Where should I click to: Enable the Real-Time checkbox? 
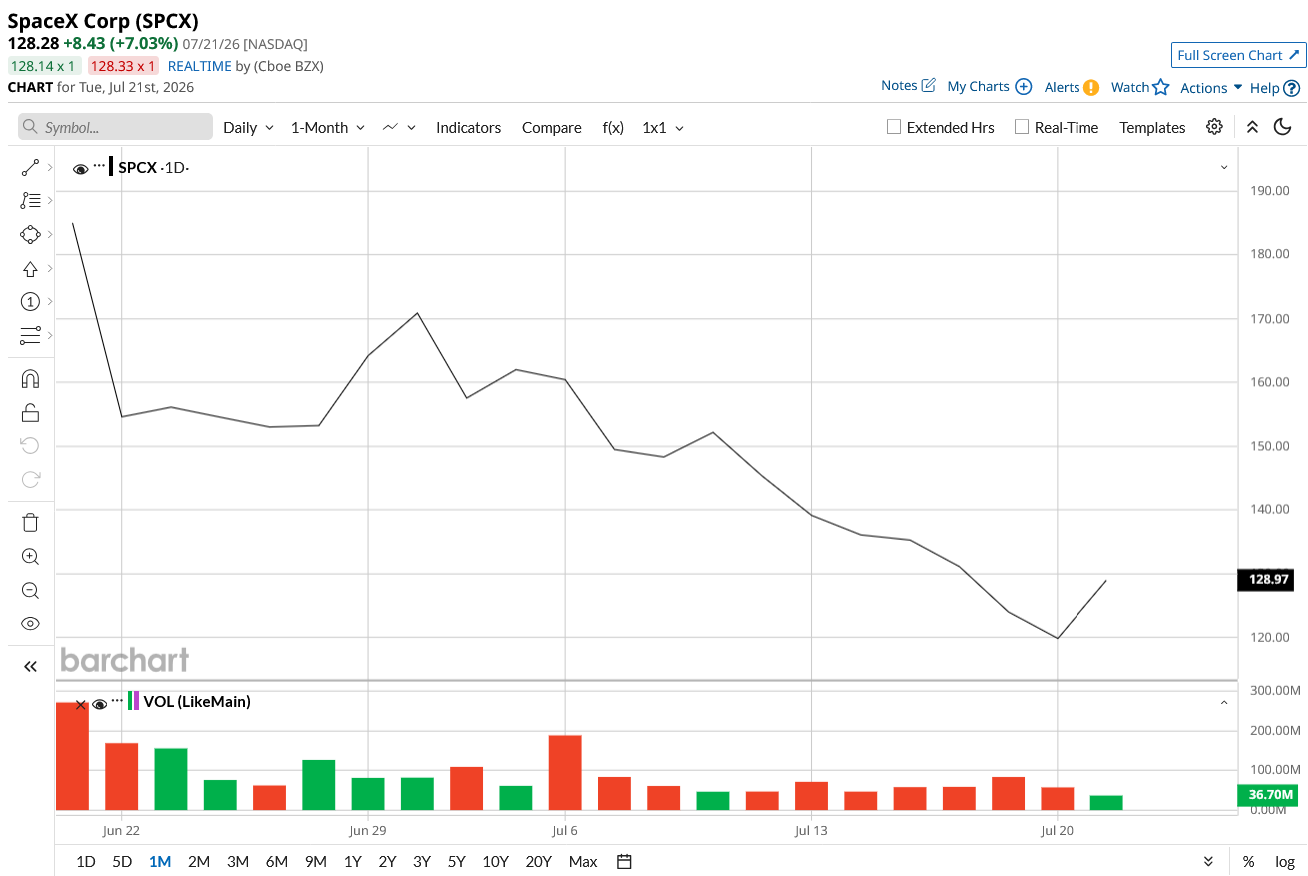click(1021, 127)
